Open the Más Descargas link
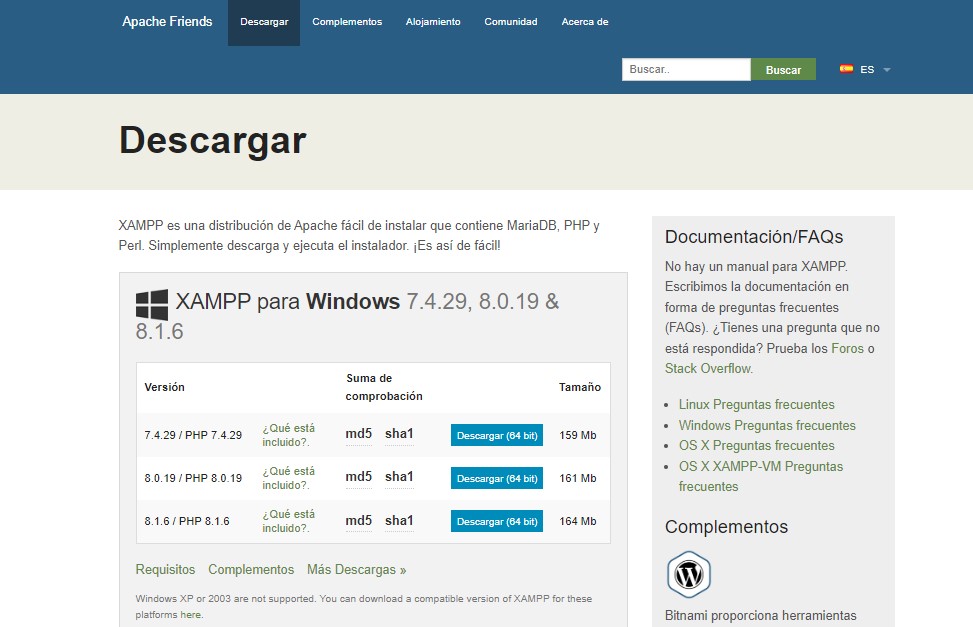 pos(356,569)
